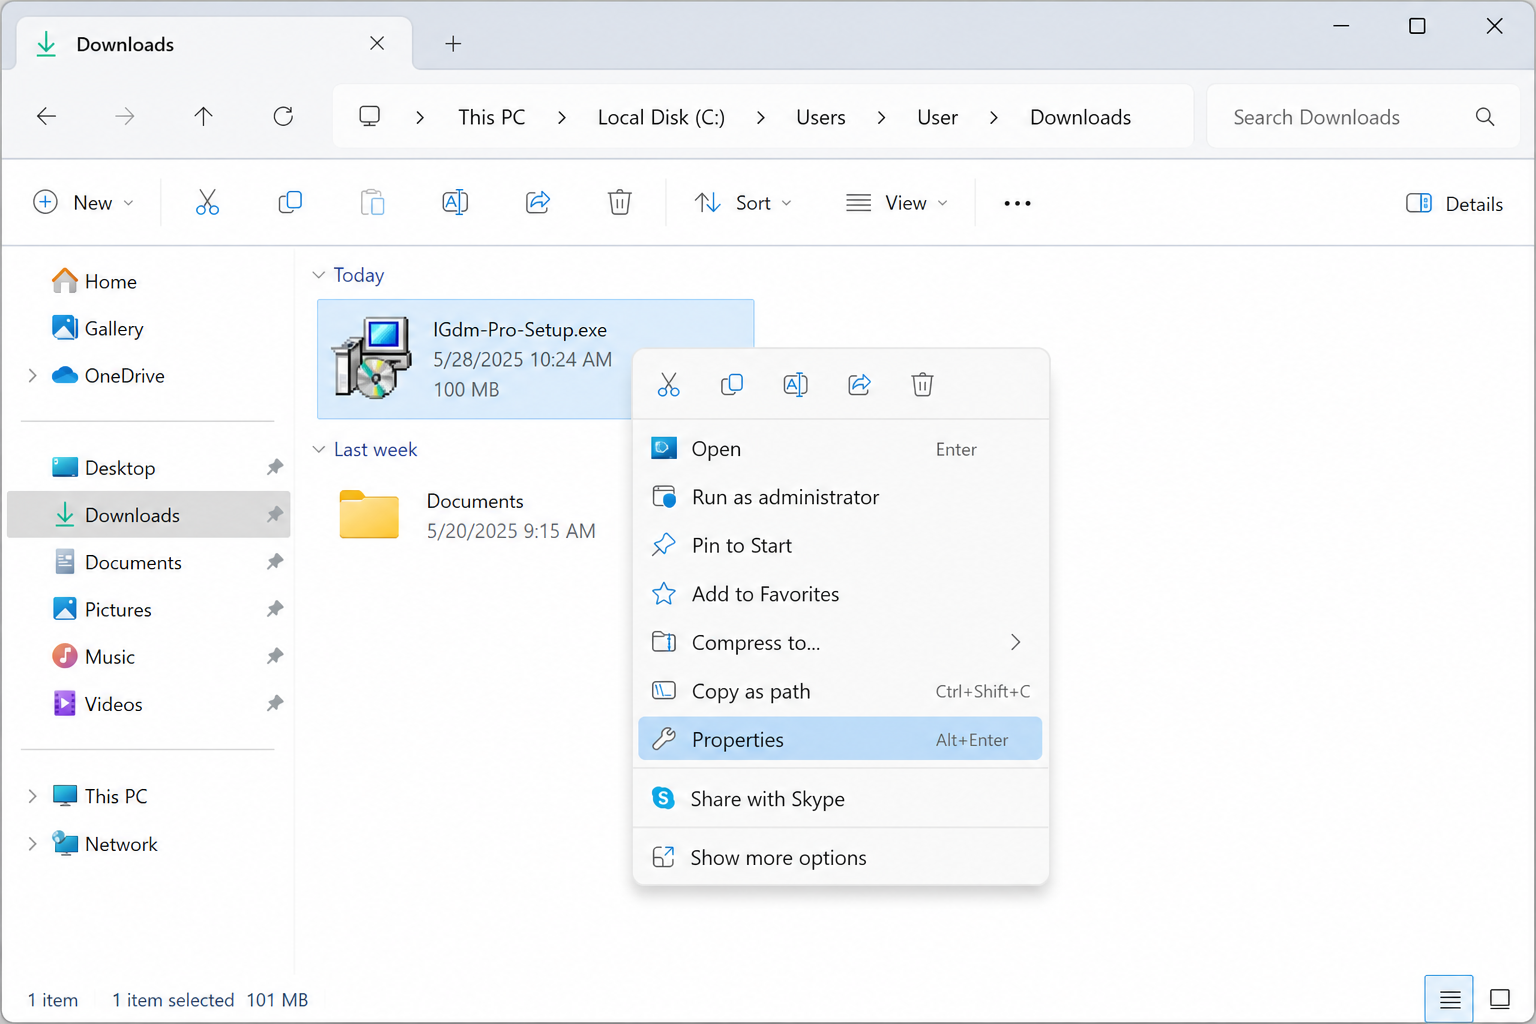
Task: Open the See more ellipsis menu
Action: (x=1017, y=203)
